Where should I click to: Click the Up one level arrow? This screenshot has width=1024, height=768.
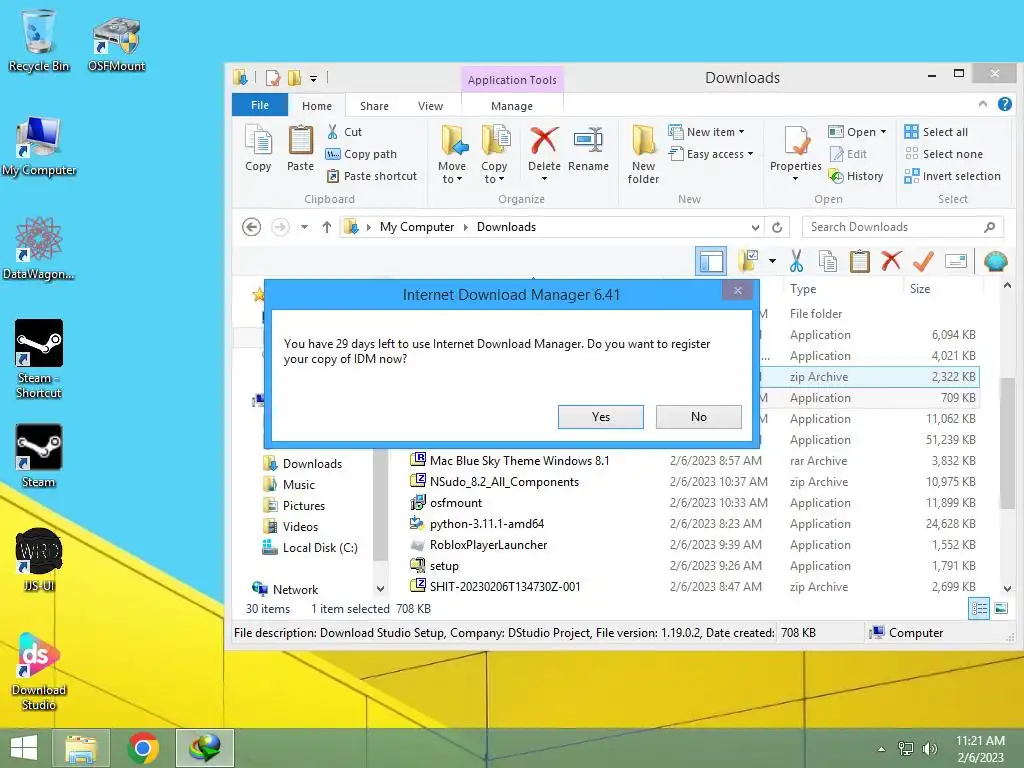pyautogui.click(x=327, y=227)
